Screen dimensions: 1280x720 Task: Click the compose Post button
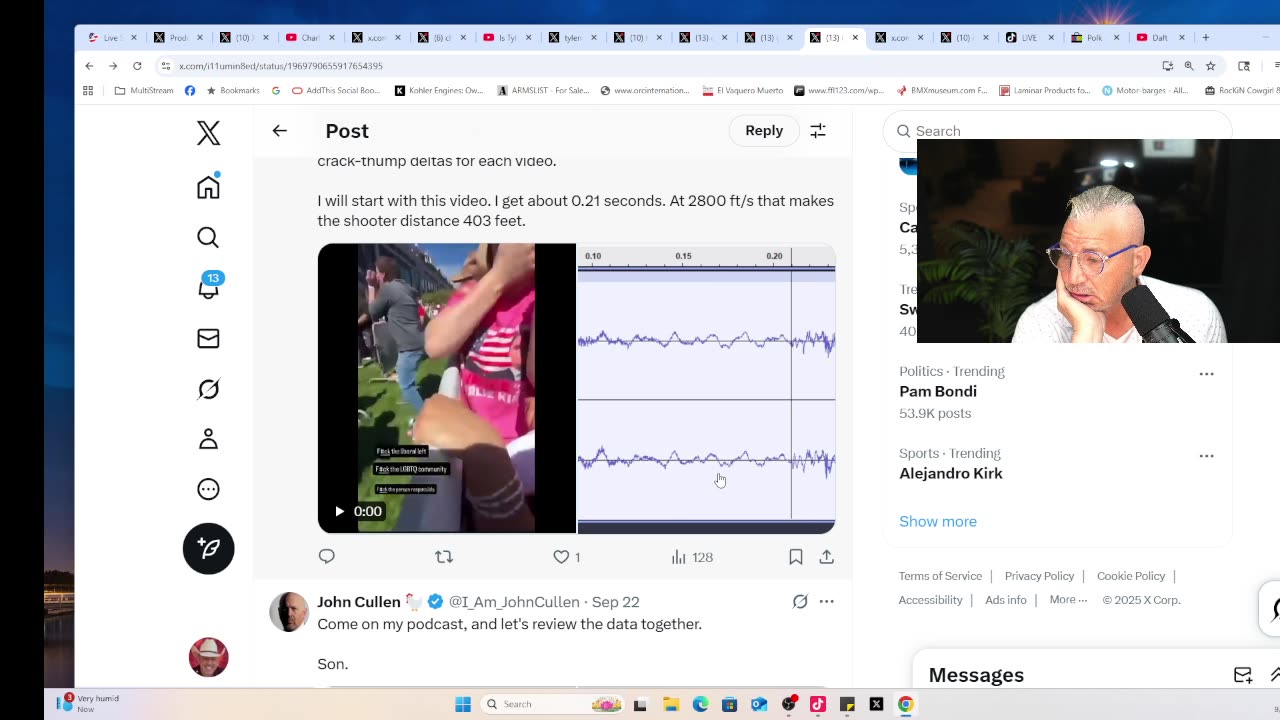pyautogui.click(x=208, y=548)
